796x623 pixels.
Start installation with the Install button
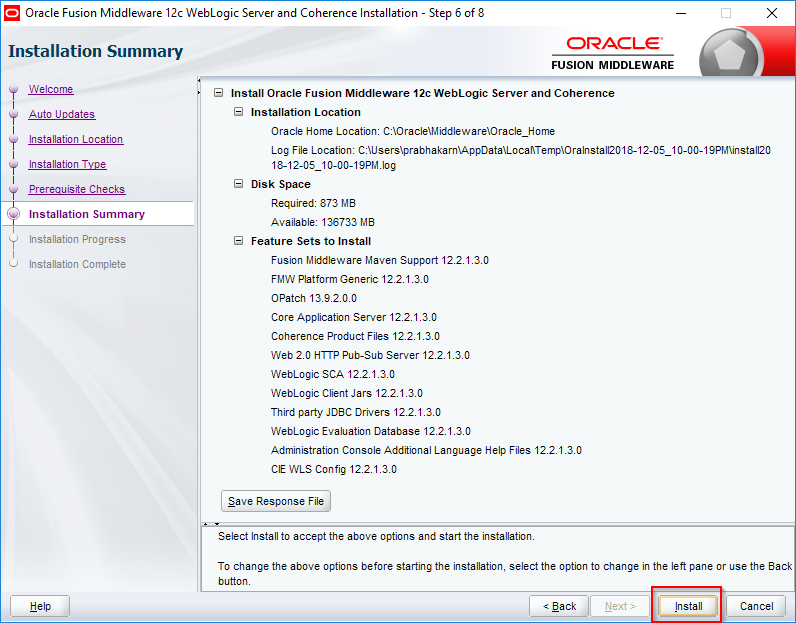tap(688, 606)
